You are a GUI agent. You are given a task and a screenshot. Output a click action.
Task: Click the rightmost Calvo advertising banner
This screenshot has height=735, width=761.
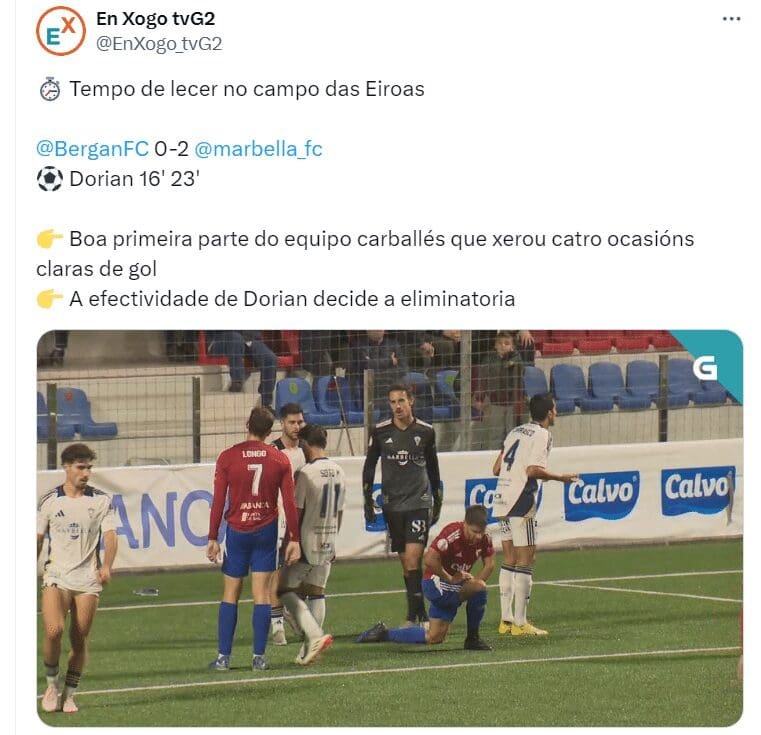click(698, 490)
